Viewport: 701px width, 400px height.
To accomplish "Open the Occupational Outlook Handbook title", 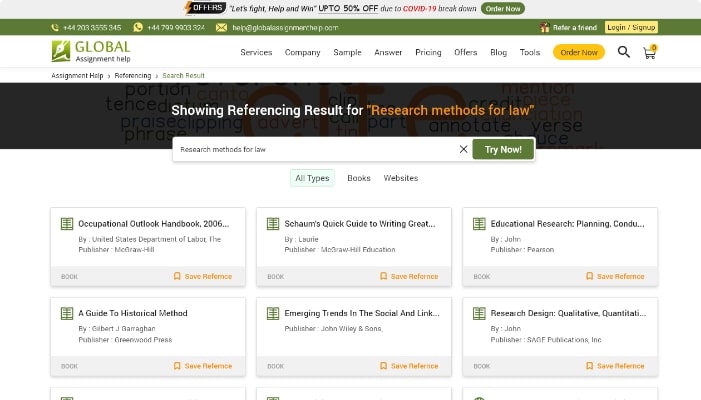I will coord(153,223).
